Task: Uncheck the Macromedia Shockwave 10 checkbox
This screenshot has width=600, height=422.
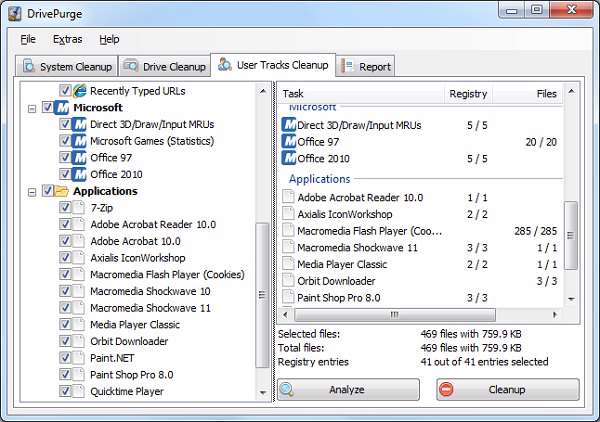Action: coord(65,291)
